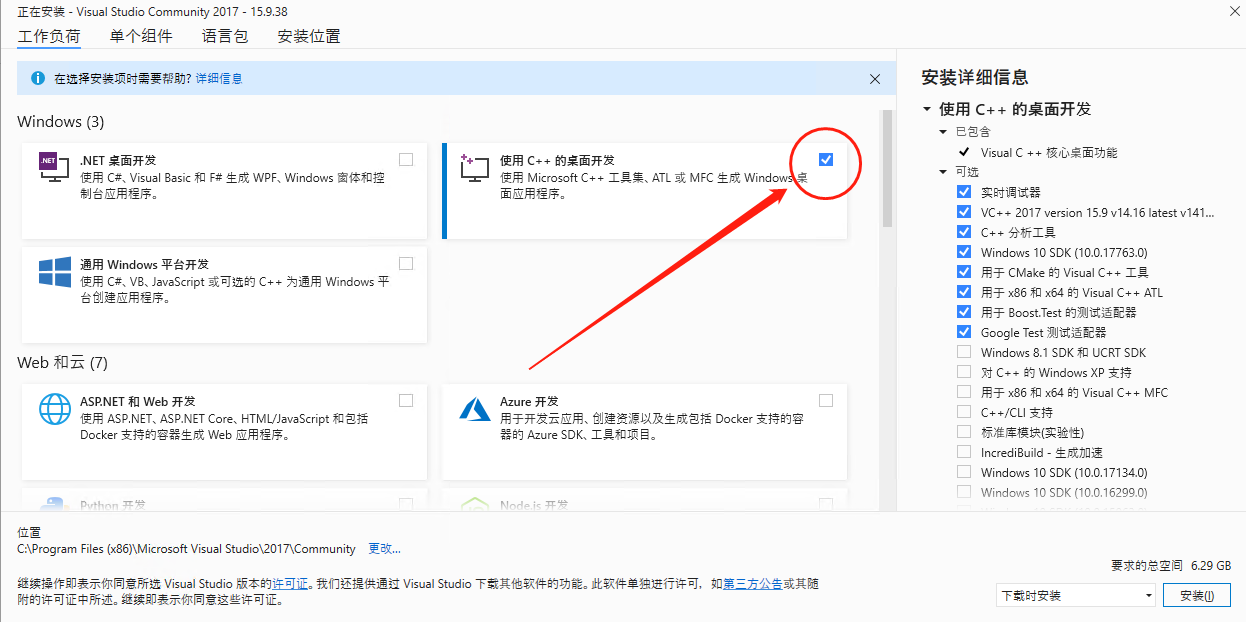Image resolution: width=1246 pixels, height=622 pixels.
Task: Switch to the 工作负荷 tab
Action: pyautogui.click(x=49, y=36)
